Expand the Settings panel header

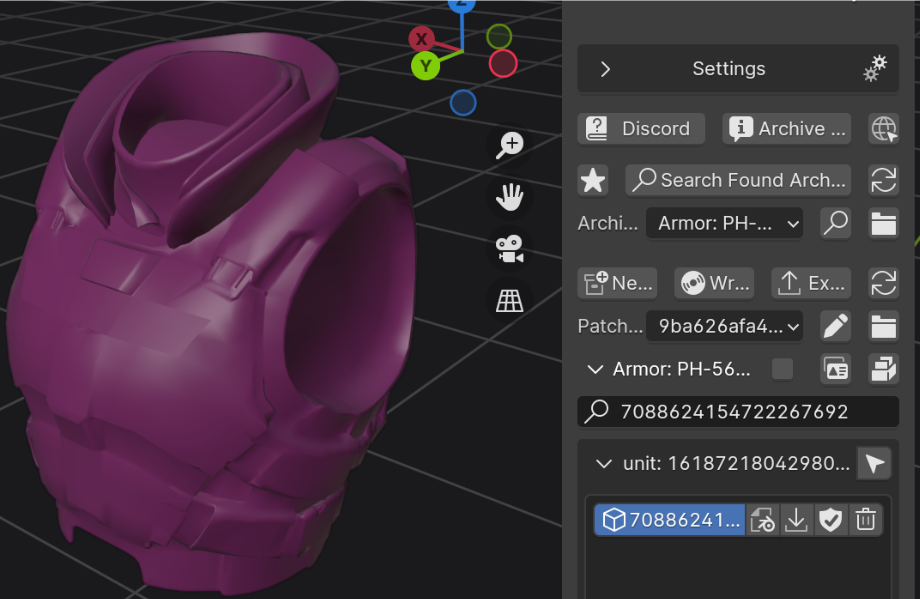[x=731, y=69]
